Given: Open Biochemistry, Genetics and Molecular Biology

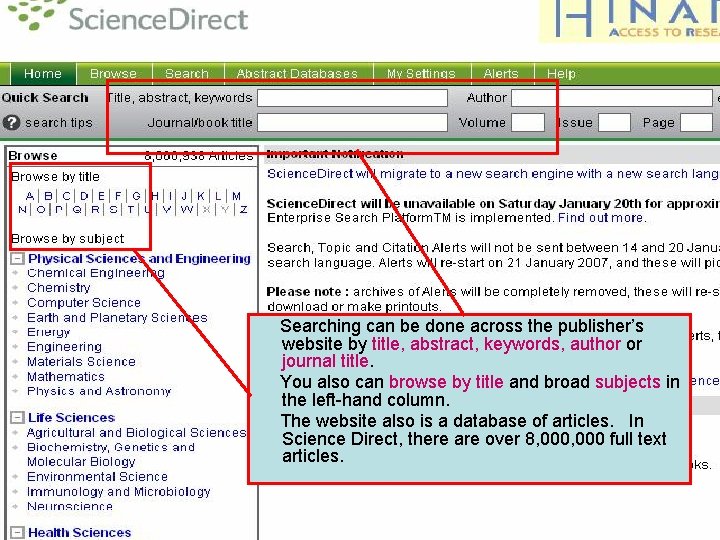Looking at the screenshot, I should 111,455.
